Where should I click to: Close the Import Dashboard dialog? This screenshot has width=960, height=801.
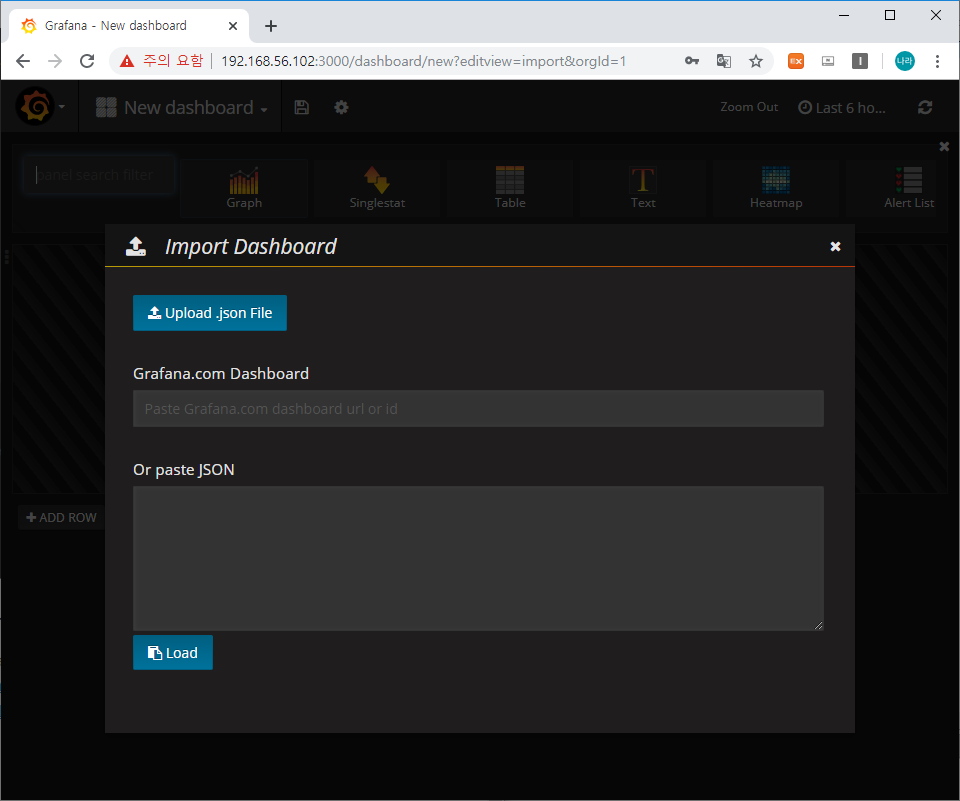click(835, 246)
